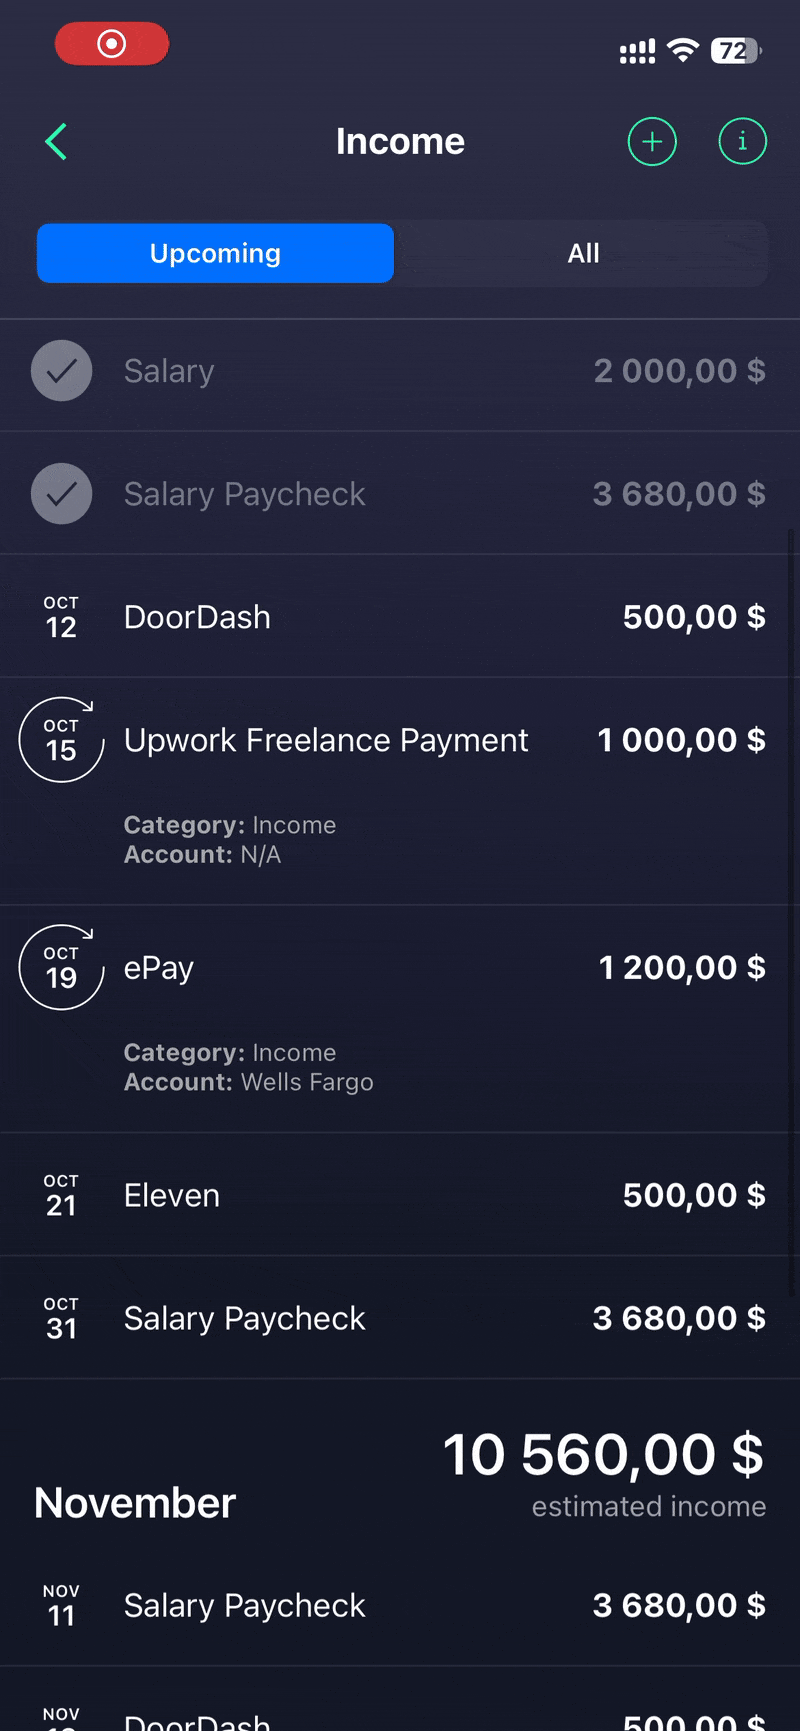Tap the recurring Oct 19 date icon
Viewport: 800px width, 1731px height.
point(61,968)
